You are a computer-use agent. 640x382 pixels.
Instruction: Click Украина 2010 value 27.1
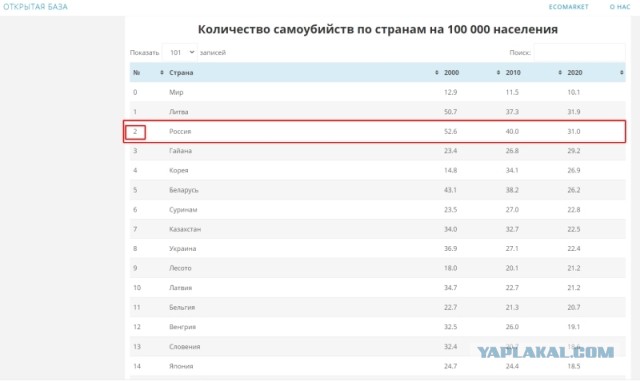point(512,249)
